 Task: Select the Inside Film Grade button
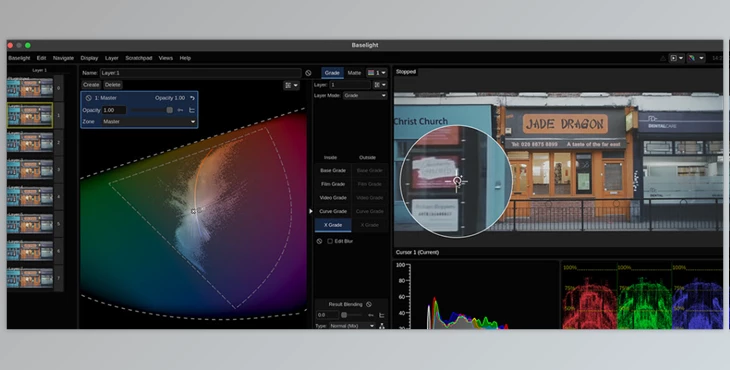point(333,184)
